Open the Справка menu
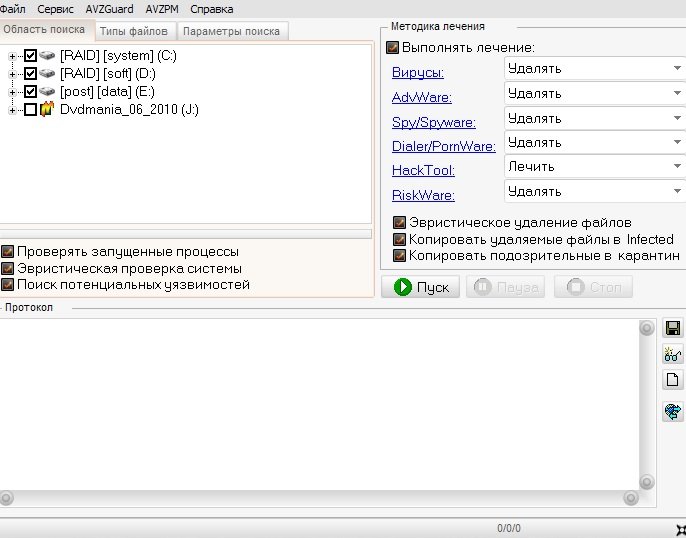Screen dimensions: 686x538 (211, 9)
